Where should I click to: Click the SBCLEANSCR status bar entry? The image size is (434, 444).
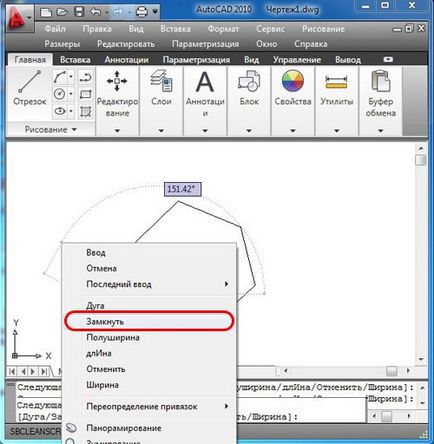coord(35,431)
